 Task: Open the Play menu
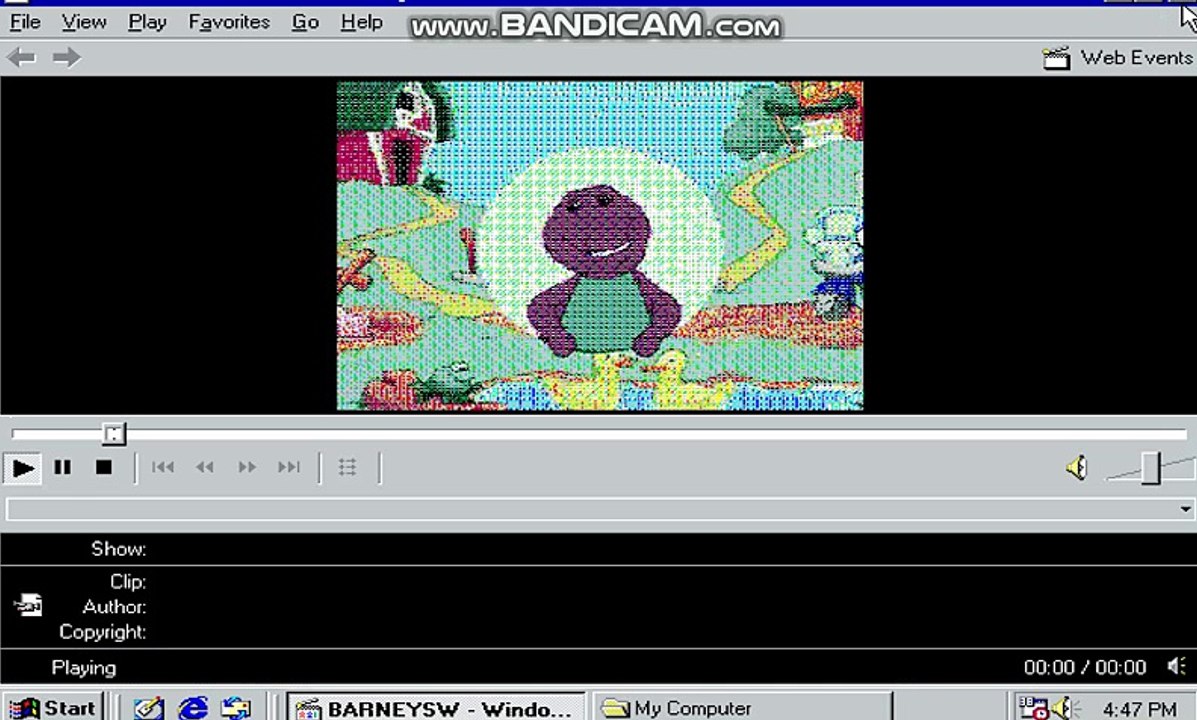coord(147,22)
